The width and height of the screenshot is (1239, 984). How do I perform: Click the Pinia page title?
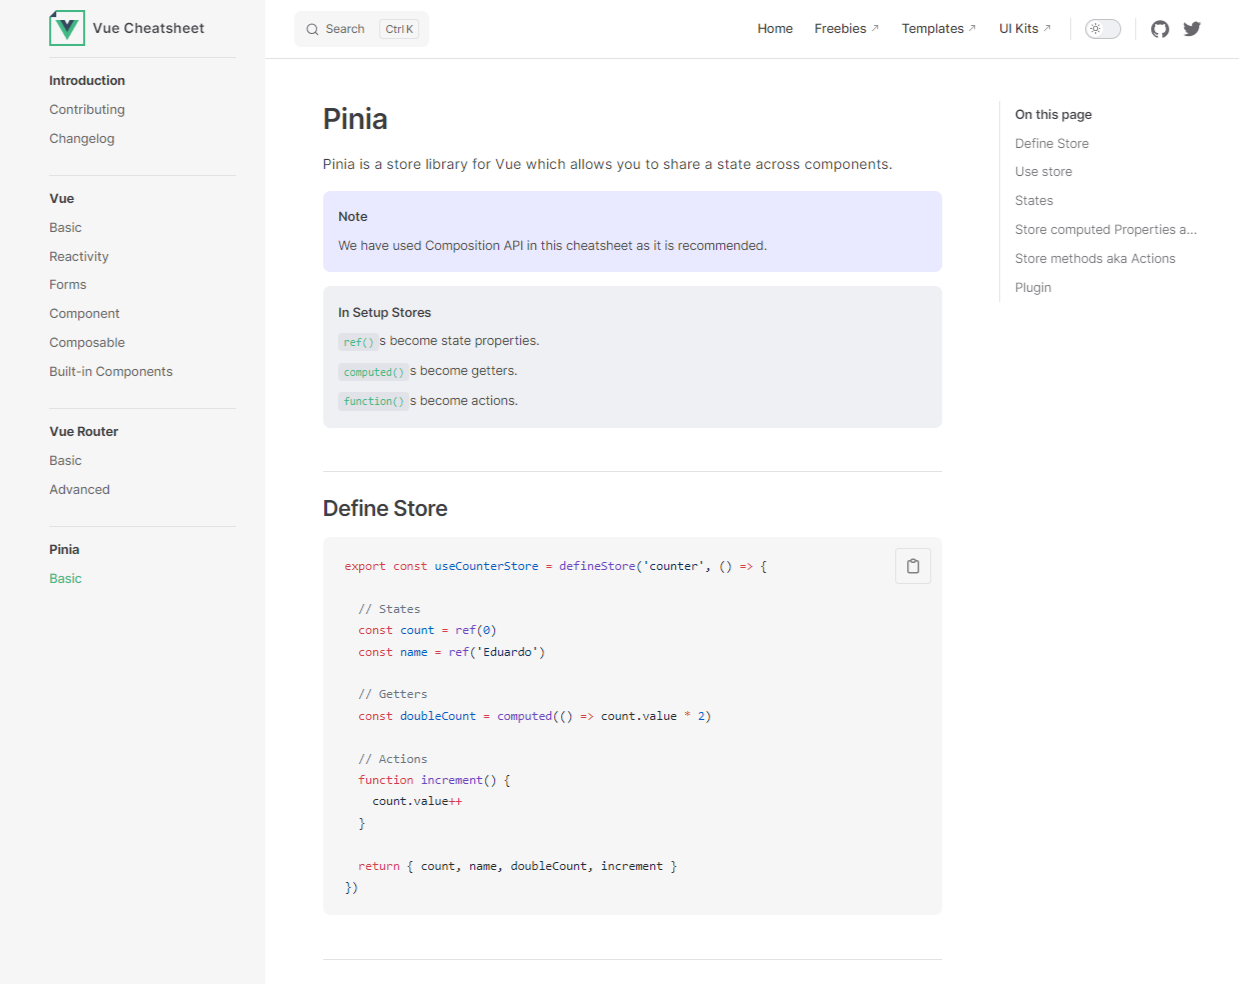[355, 119]
